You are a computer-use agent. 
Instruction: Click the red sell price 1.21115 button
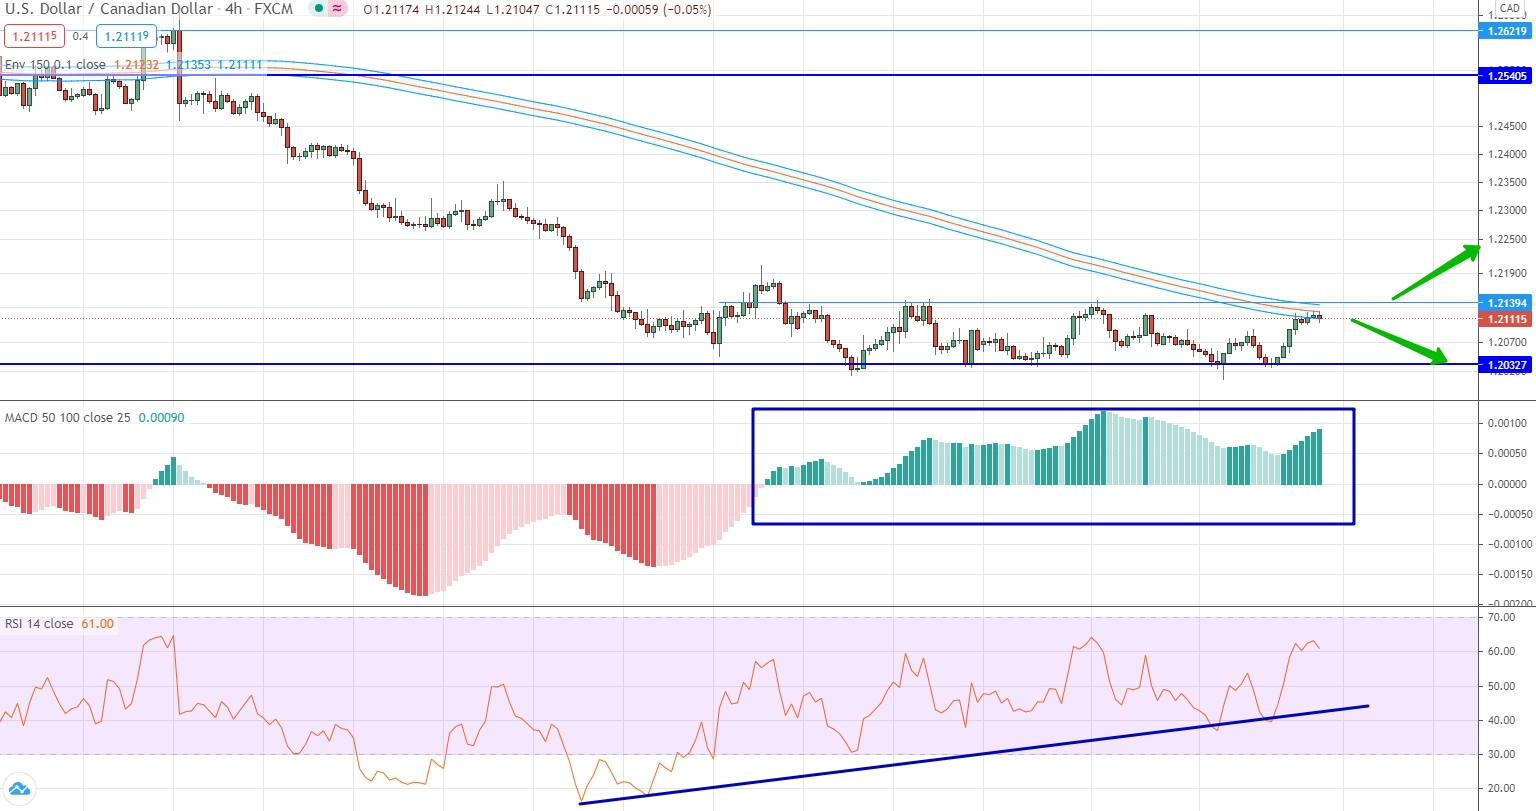coord(34,37)
